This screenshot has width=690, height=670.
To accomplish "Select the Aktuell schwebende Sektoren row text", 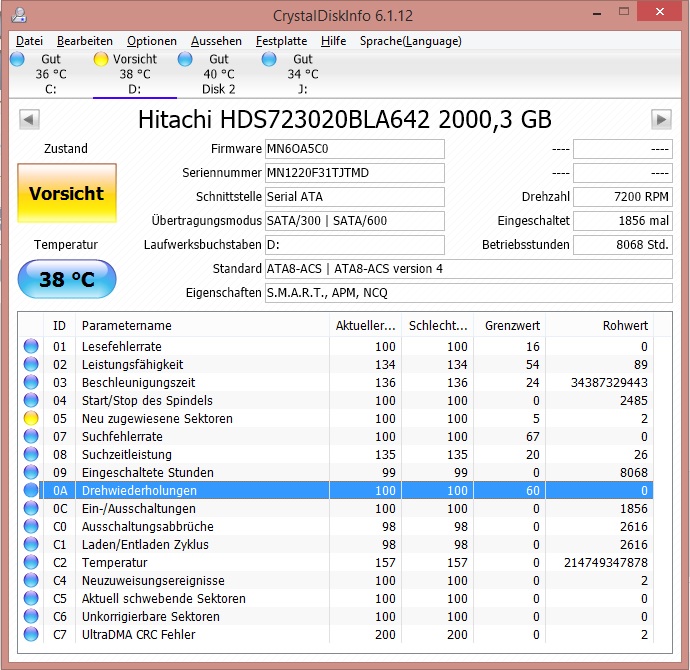I will [x=164, y=598].
